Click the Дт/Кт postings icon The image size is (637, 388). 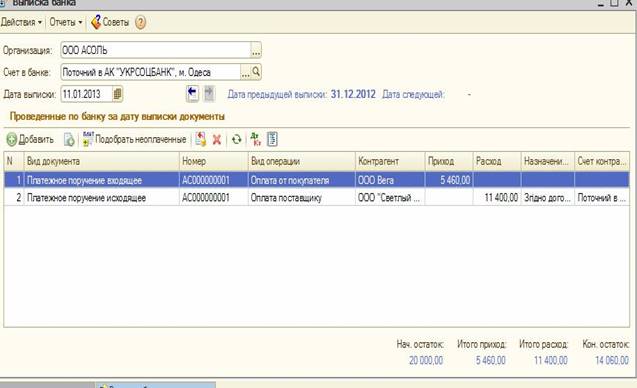(x=256, y=139)
